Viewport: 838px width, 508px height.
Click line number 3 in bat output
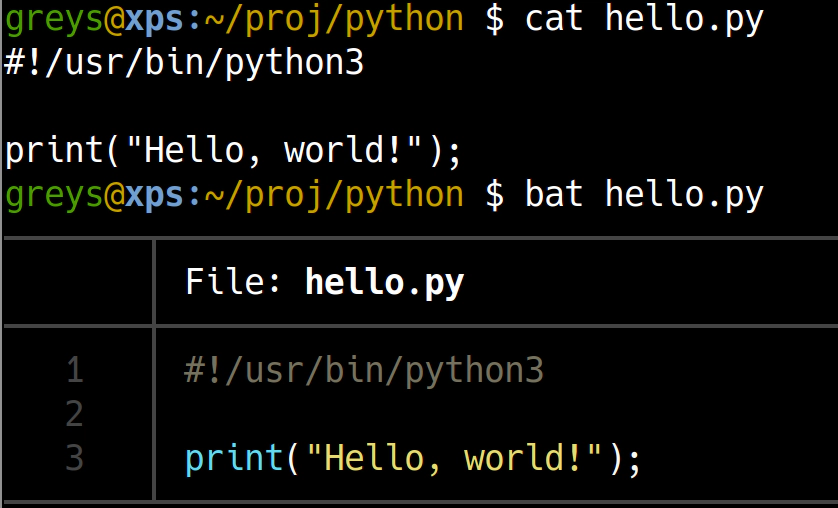coord(75,457)
